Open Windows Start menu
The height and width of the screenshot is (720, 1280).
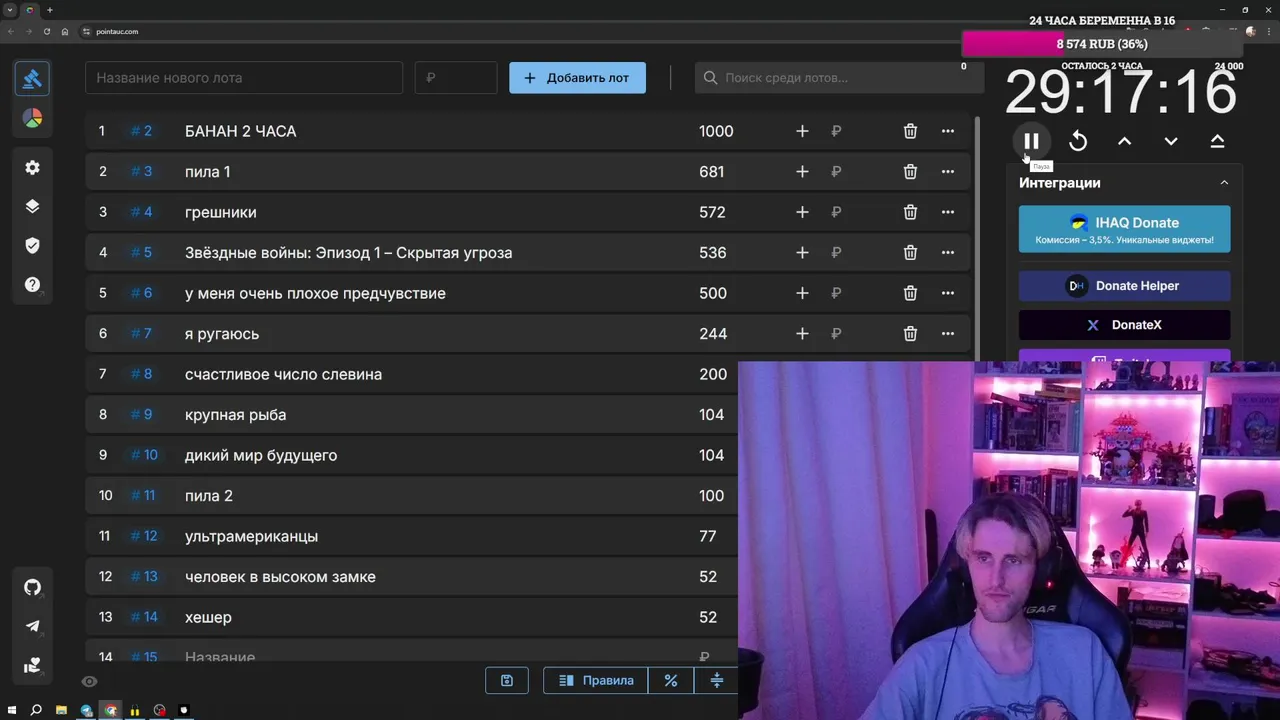[x=12, y=710]
